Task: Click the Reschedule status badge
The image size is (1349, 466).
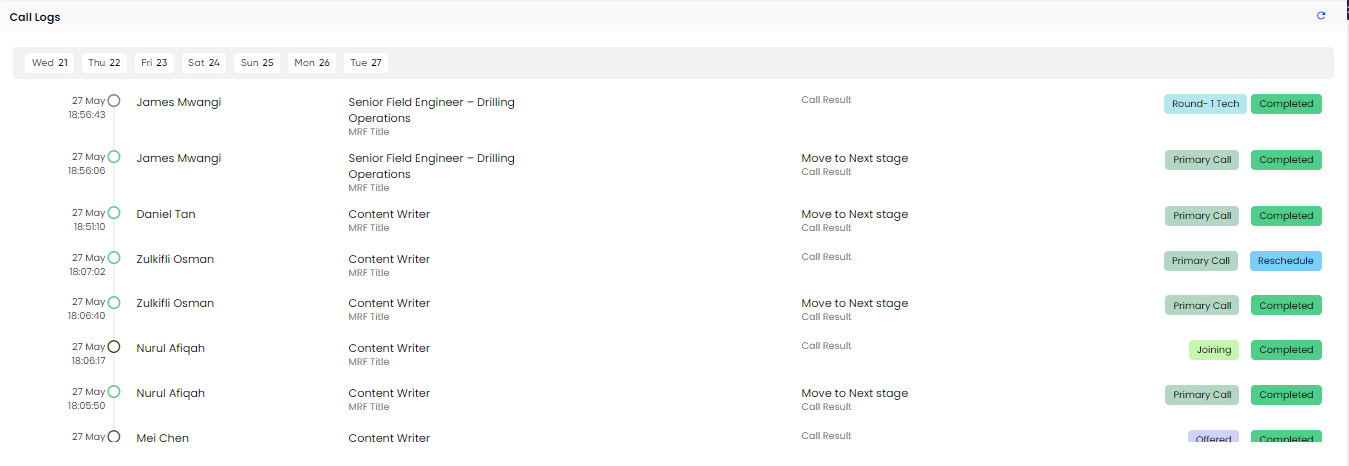Action: pyautogui.click(x=1286, y=261)
